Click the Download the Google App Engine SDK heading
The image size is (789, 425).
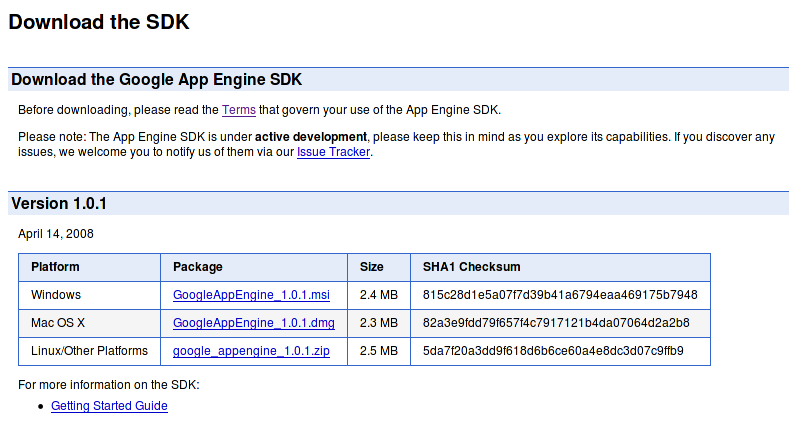click(156, 79)
